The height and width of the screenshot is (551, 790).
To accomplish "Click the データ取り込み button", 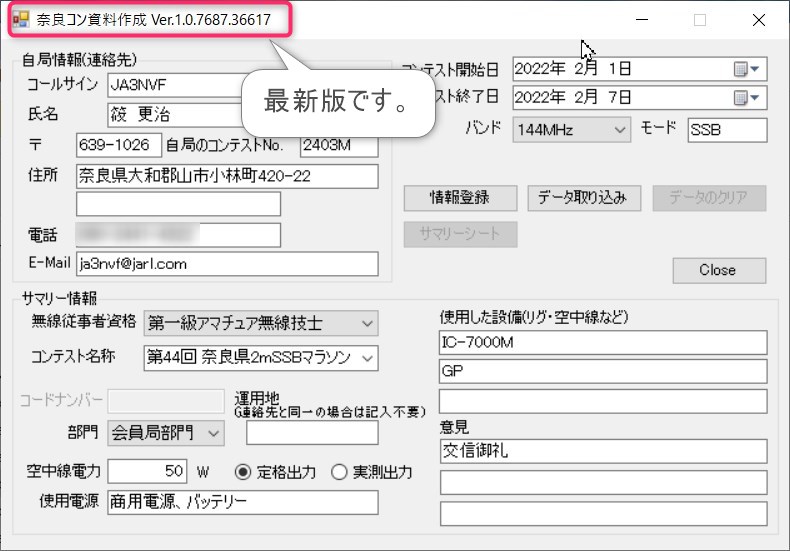I will pos(582,197).
